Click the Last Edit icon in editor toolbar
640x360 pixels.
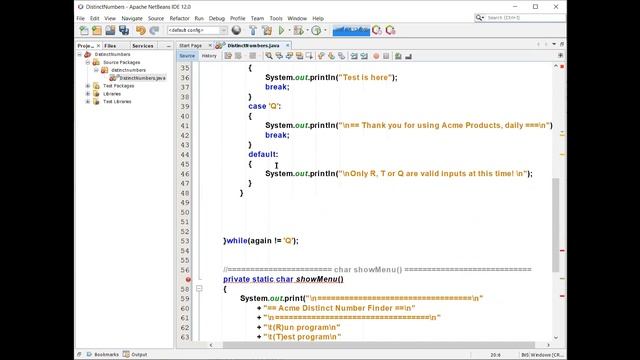[228, 56]
